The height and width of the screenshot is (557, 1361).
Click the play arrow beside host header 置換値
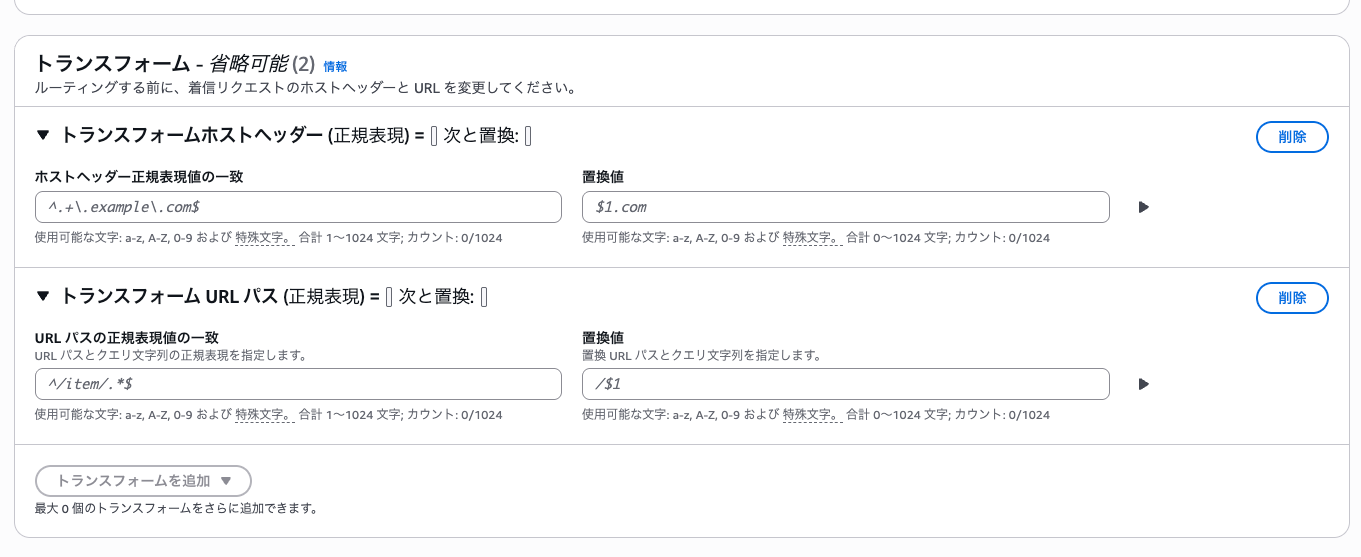click(x=1144, y=207)
